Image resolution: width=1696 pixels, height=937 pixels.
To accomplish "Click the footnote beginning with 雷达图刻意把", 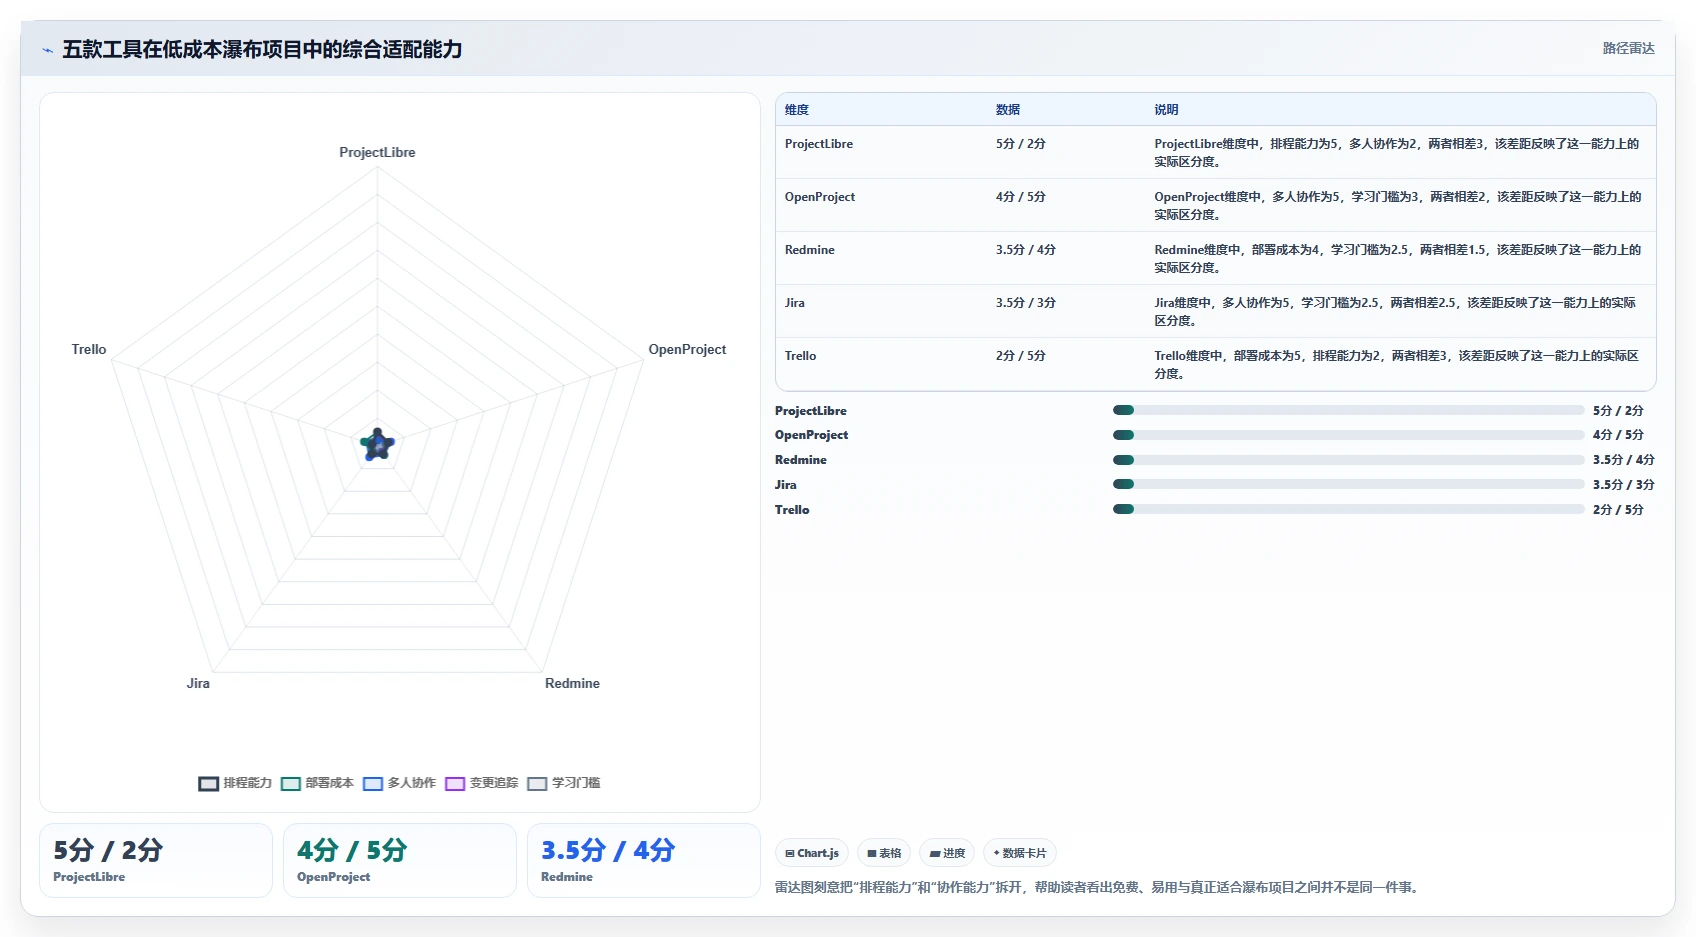I will coord(1099,887).
